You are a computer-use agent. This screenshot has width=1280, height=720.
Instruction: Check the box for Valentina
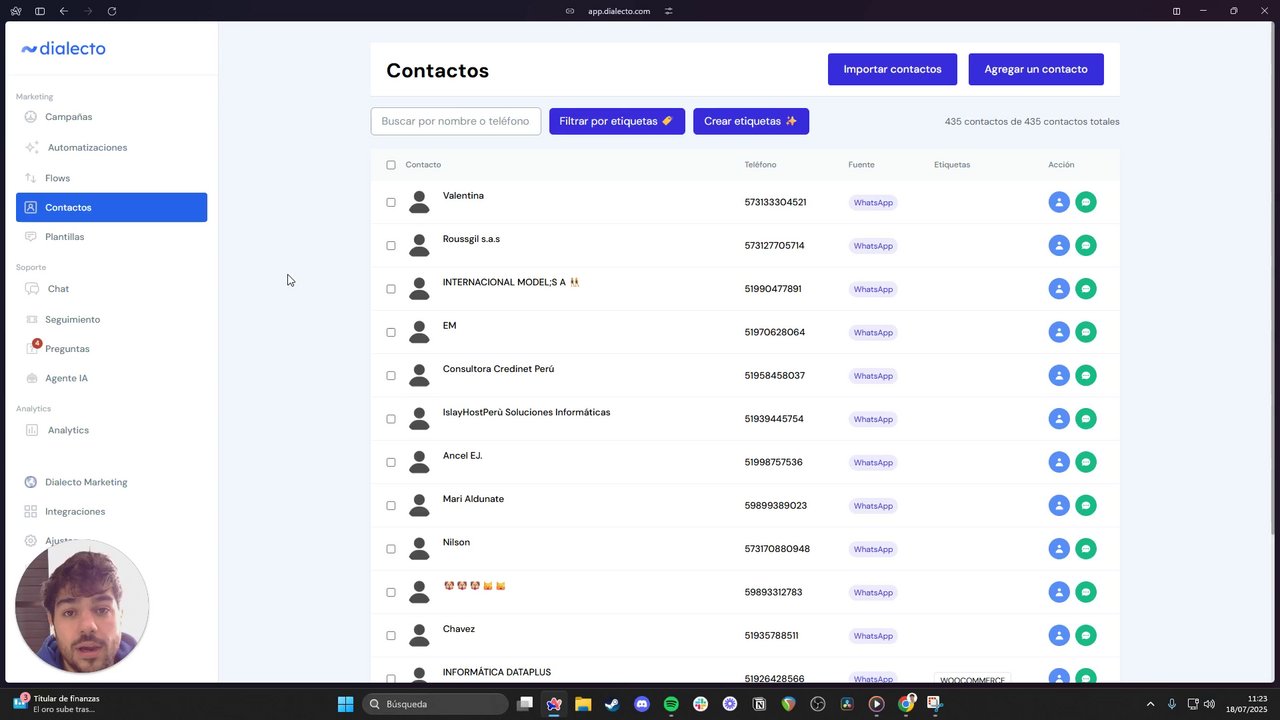(x=391, y=202)
